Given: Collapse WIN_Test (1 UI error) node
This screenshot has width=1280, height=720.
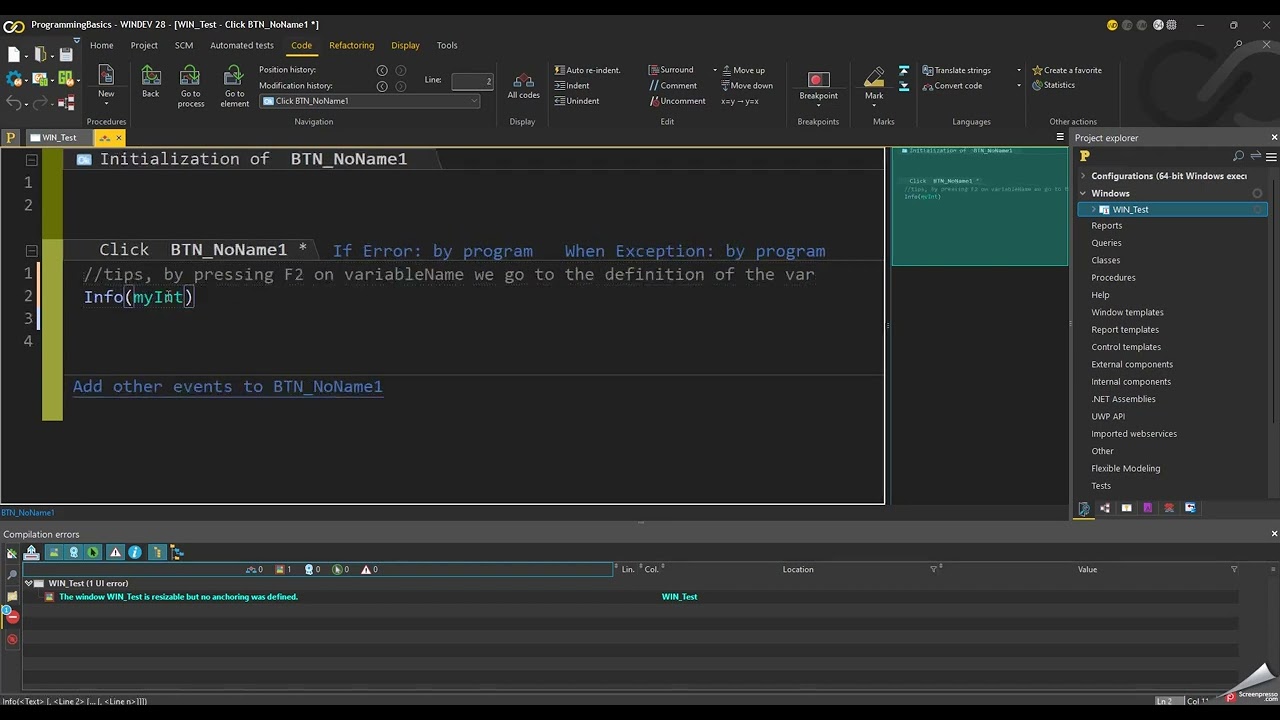Looking at the screenshot, I should click(x=28, y=583).
